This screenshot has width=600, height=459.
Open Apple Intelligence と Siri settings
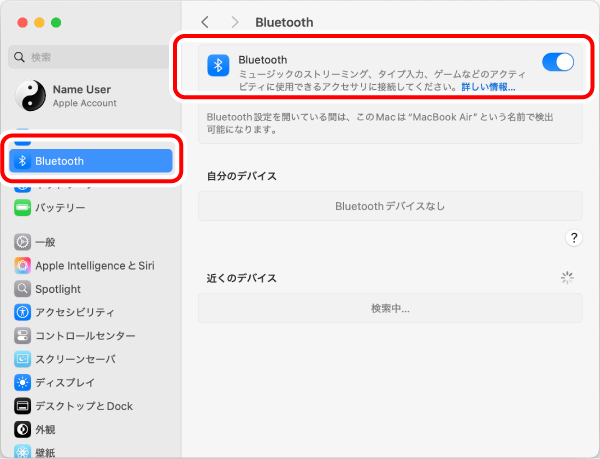pos(91,265)
